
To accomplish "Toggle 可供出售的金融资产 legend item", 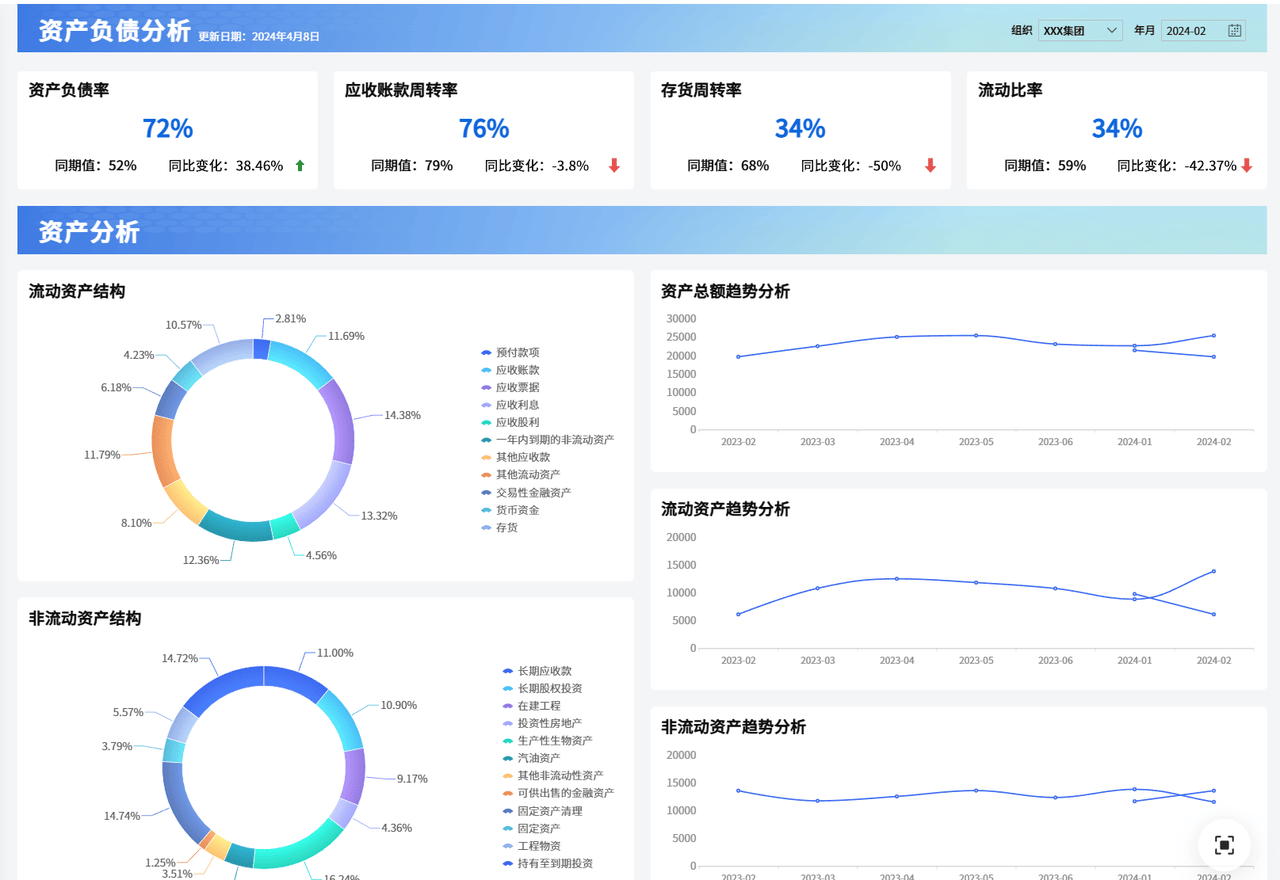I will (558, 793).
